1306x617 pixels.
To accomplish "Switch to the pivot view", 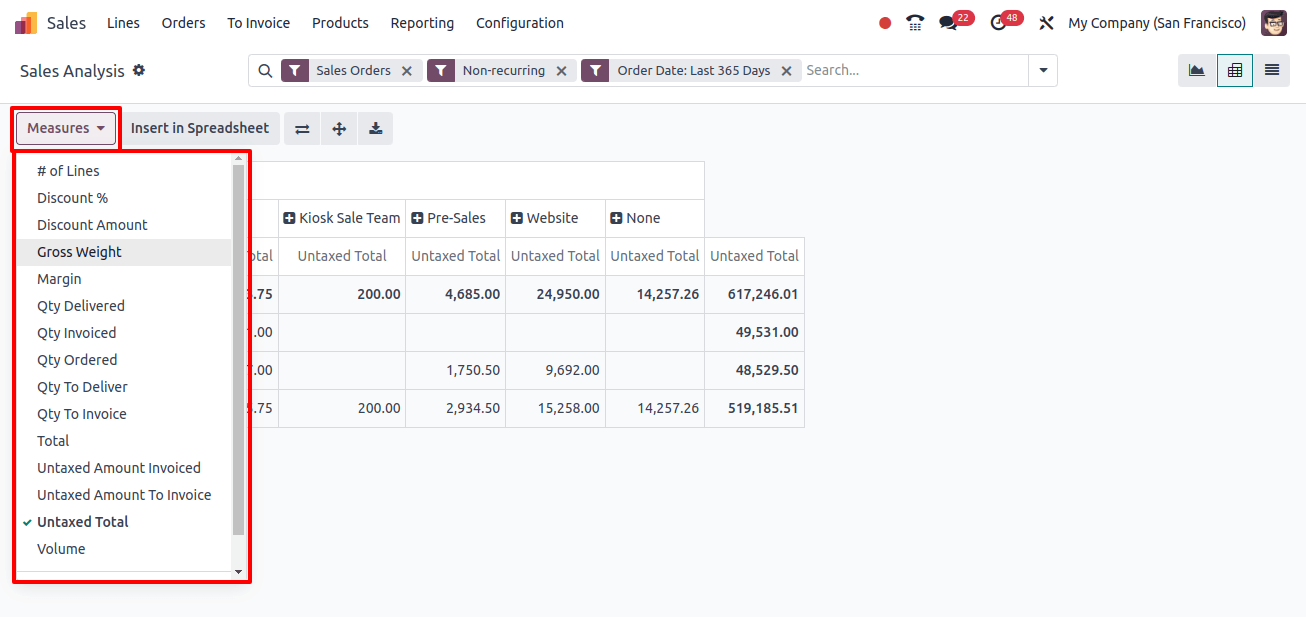I will click(1235, 70).
